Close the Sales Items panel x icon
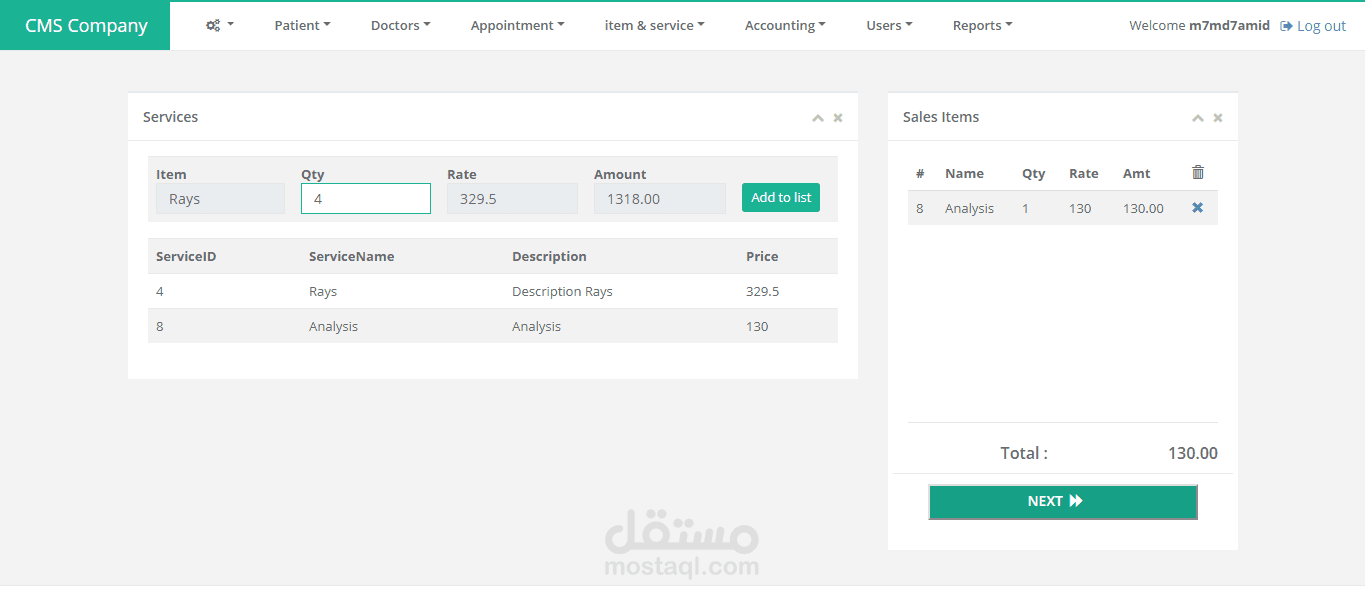 [x=1218, y=118]
